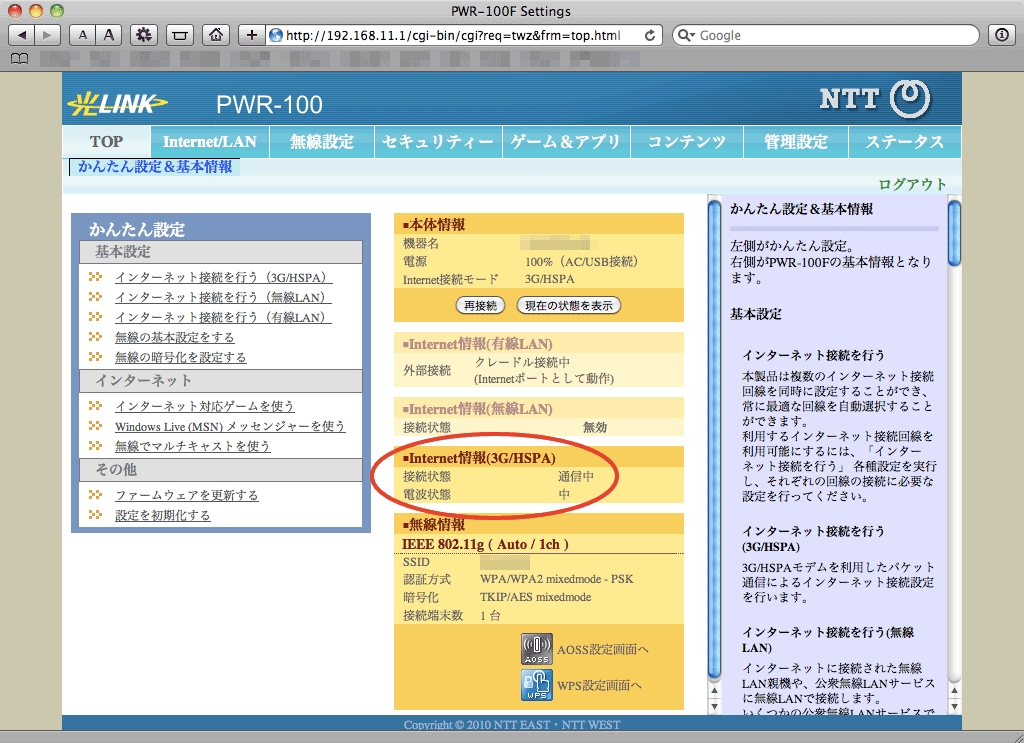
Task: Click the right scrollbar down arrow
Action: point(954,706)
